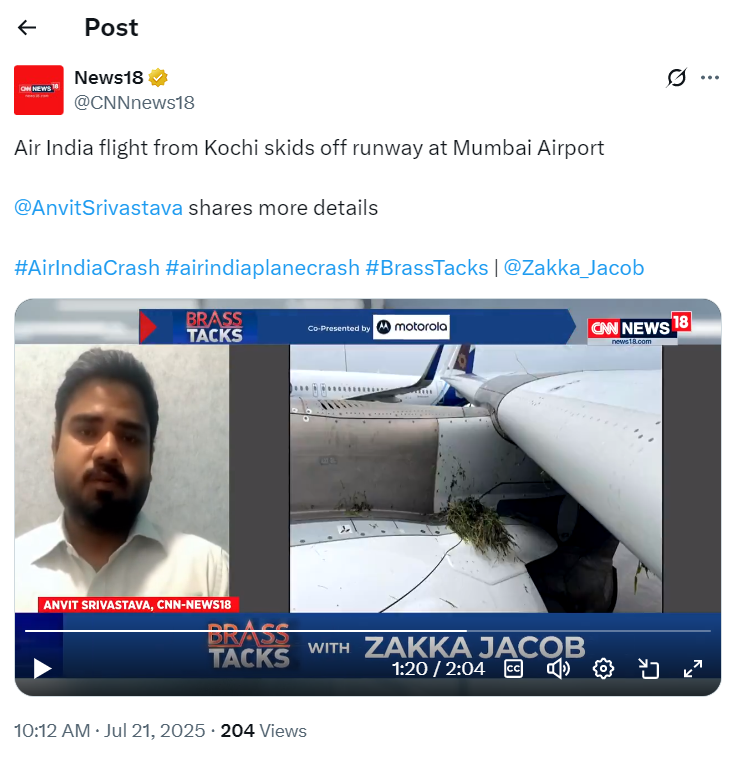Open the #AirIndiaCrash hashtag
The image size is (740, 759).
[87, 268]
